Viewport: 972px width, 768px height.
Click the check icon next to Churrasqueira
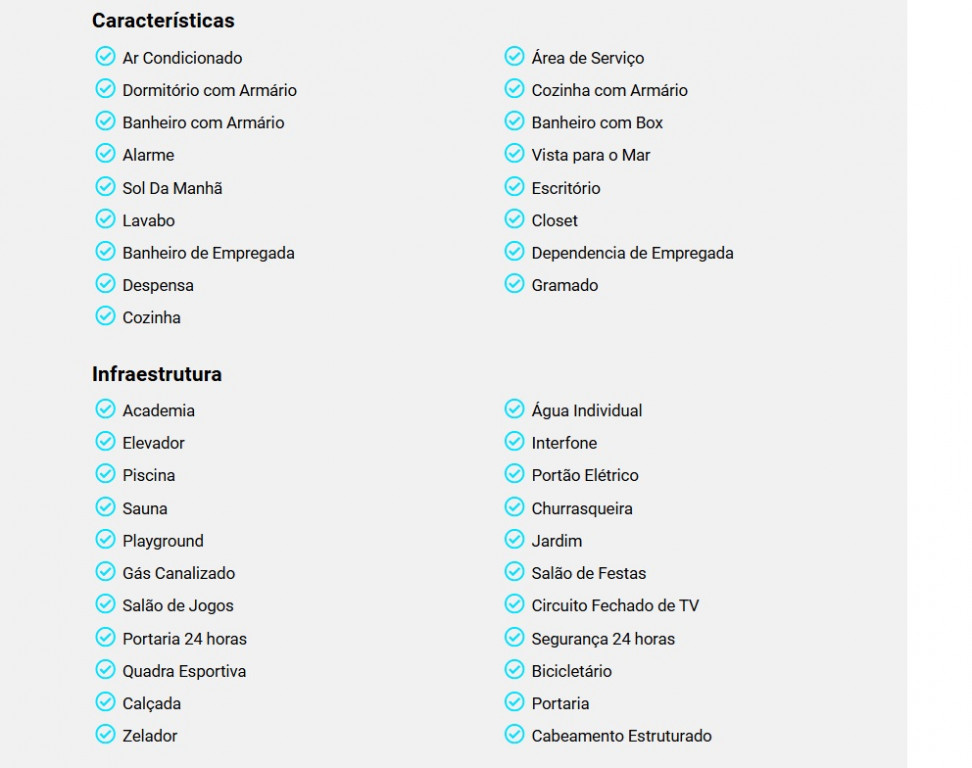[514, 507]
